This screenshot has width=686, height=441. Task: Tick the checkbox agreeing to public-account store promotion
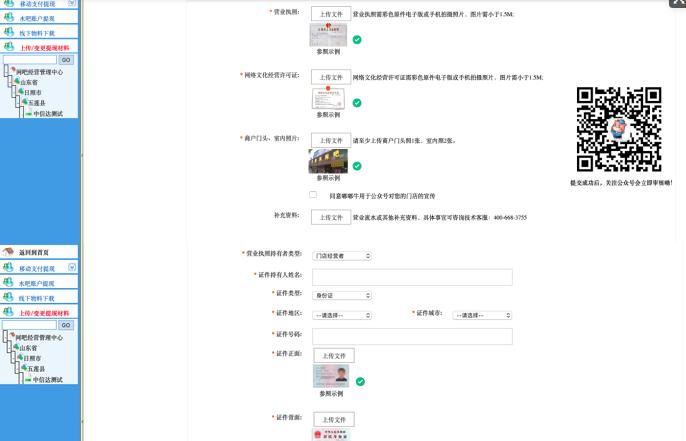tap(313, 195)
